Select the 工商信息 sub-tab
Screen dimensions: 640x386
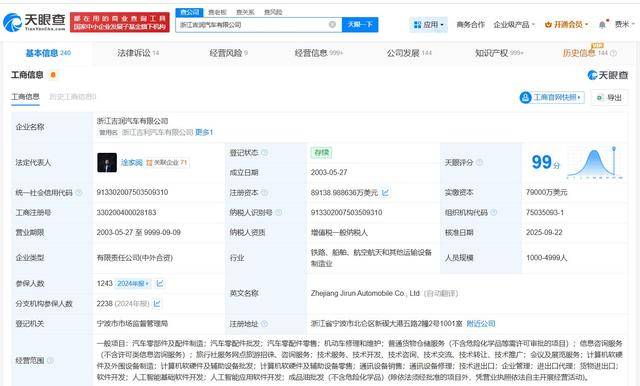(x=25, y=97)
